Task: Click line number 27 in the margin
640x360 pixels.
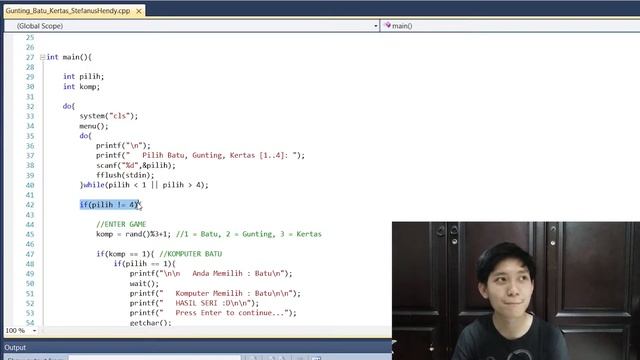Action: [30, 57]
